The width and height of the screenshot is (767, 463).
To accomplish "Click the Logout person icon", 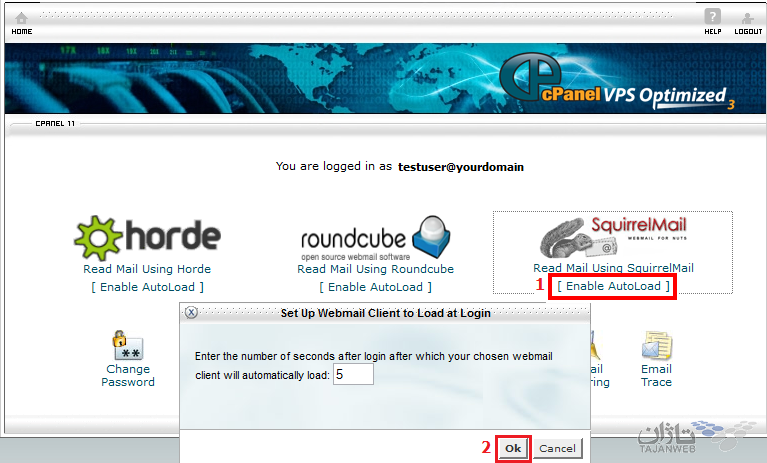I will tap(747, 19).
